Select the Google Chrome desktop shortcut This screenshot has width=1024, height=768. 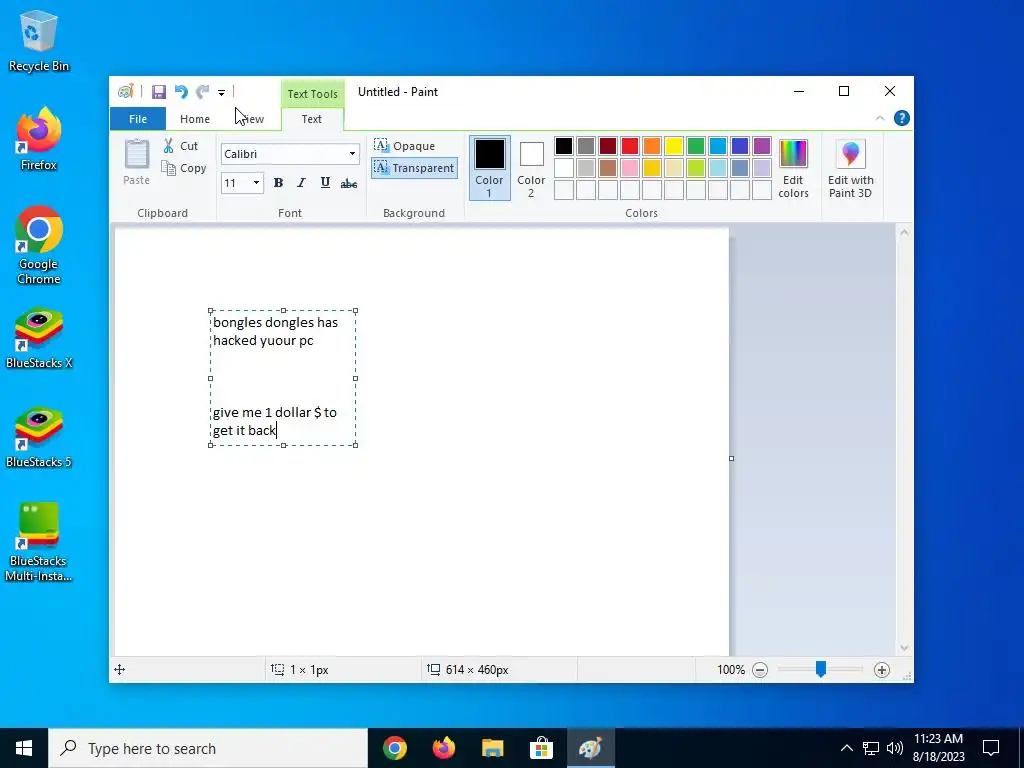[x=39, y=246]
